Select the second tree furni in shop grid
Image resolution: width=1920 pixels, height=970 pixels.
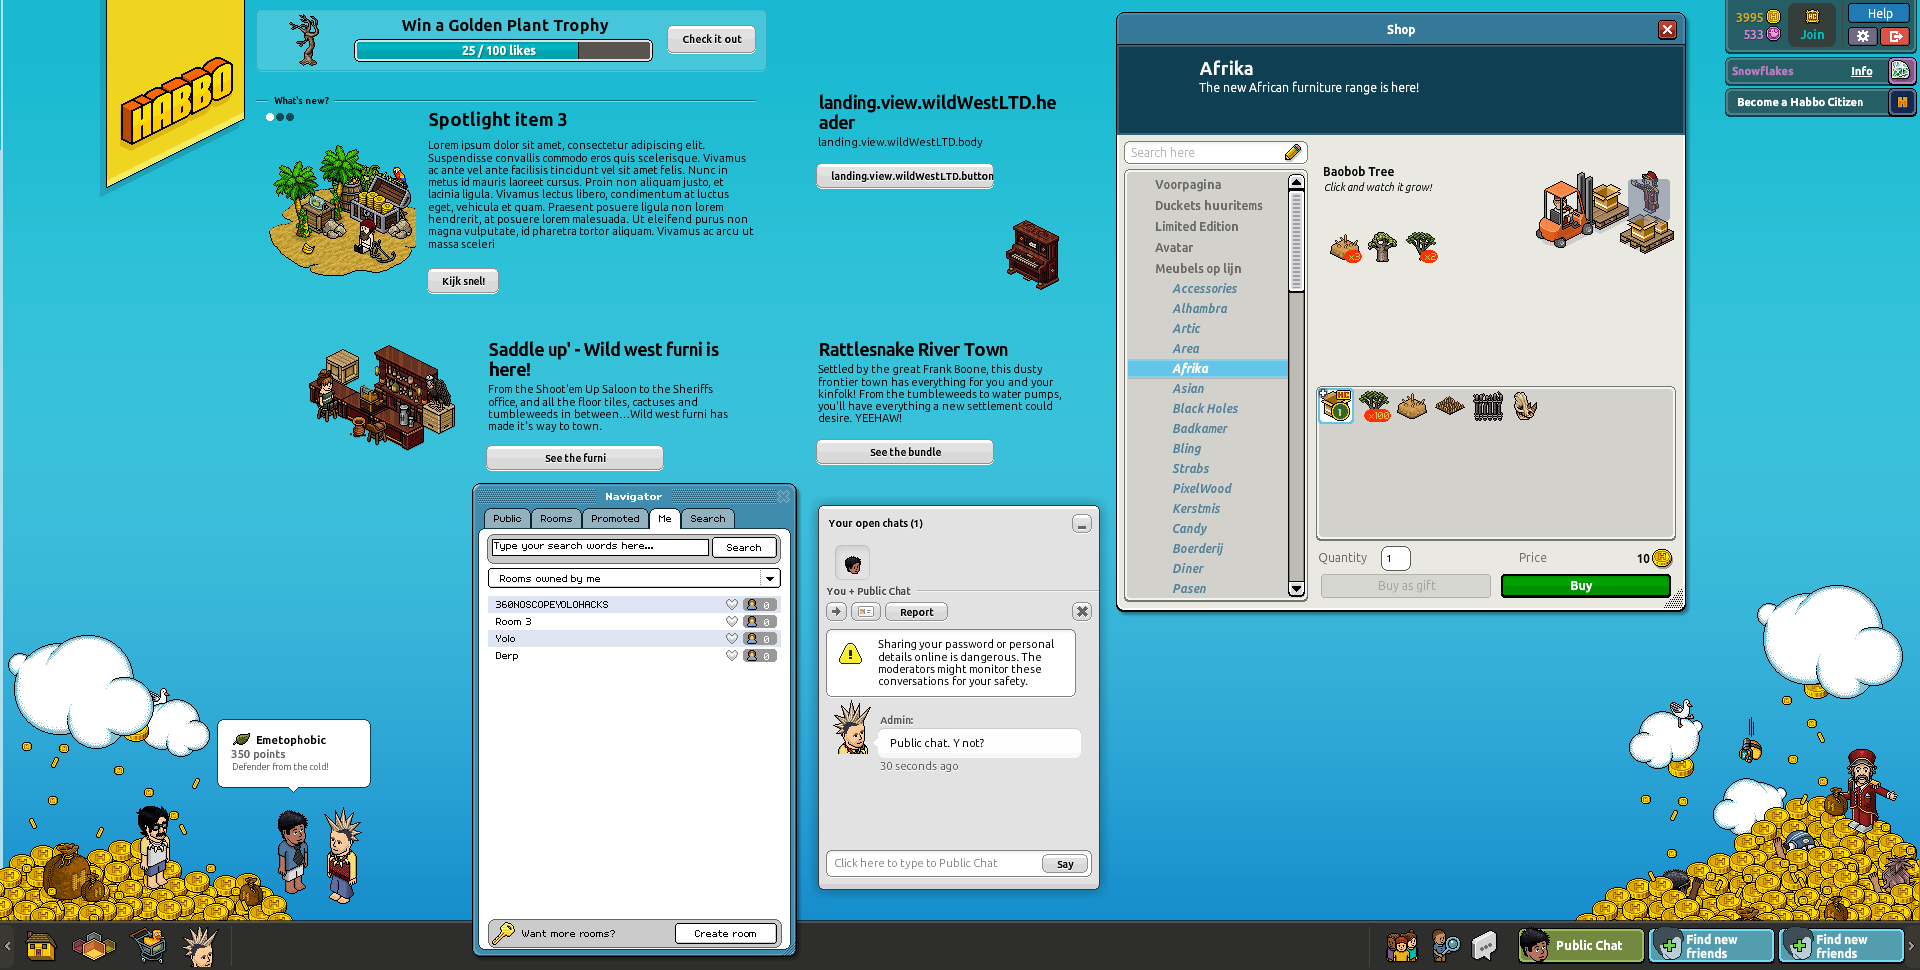[1375, 406]
